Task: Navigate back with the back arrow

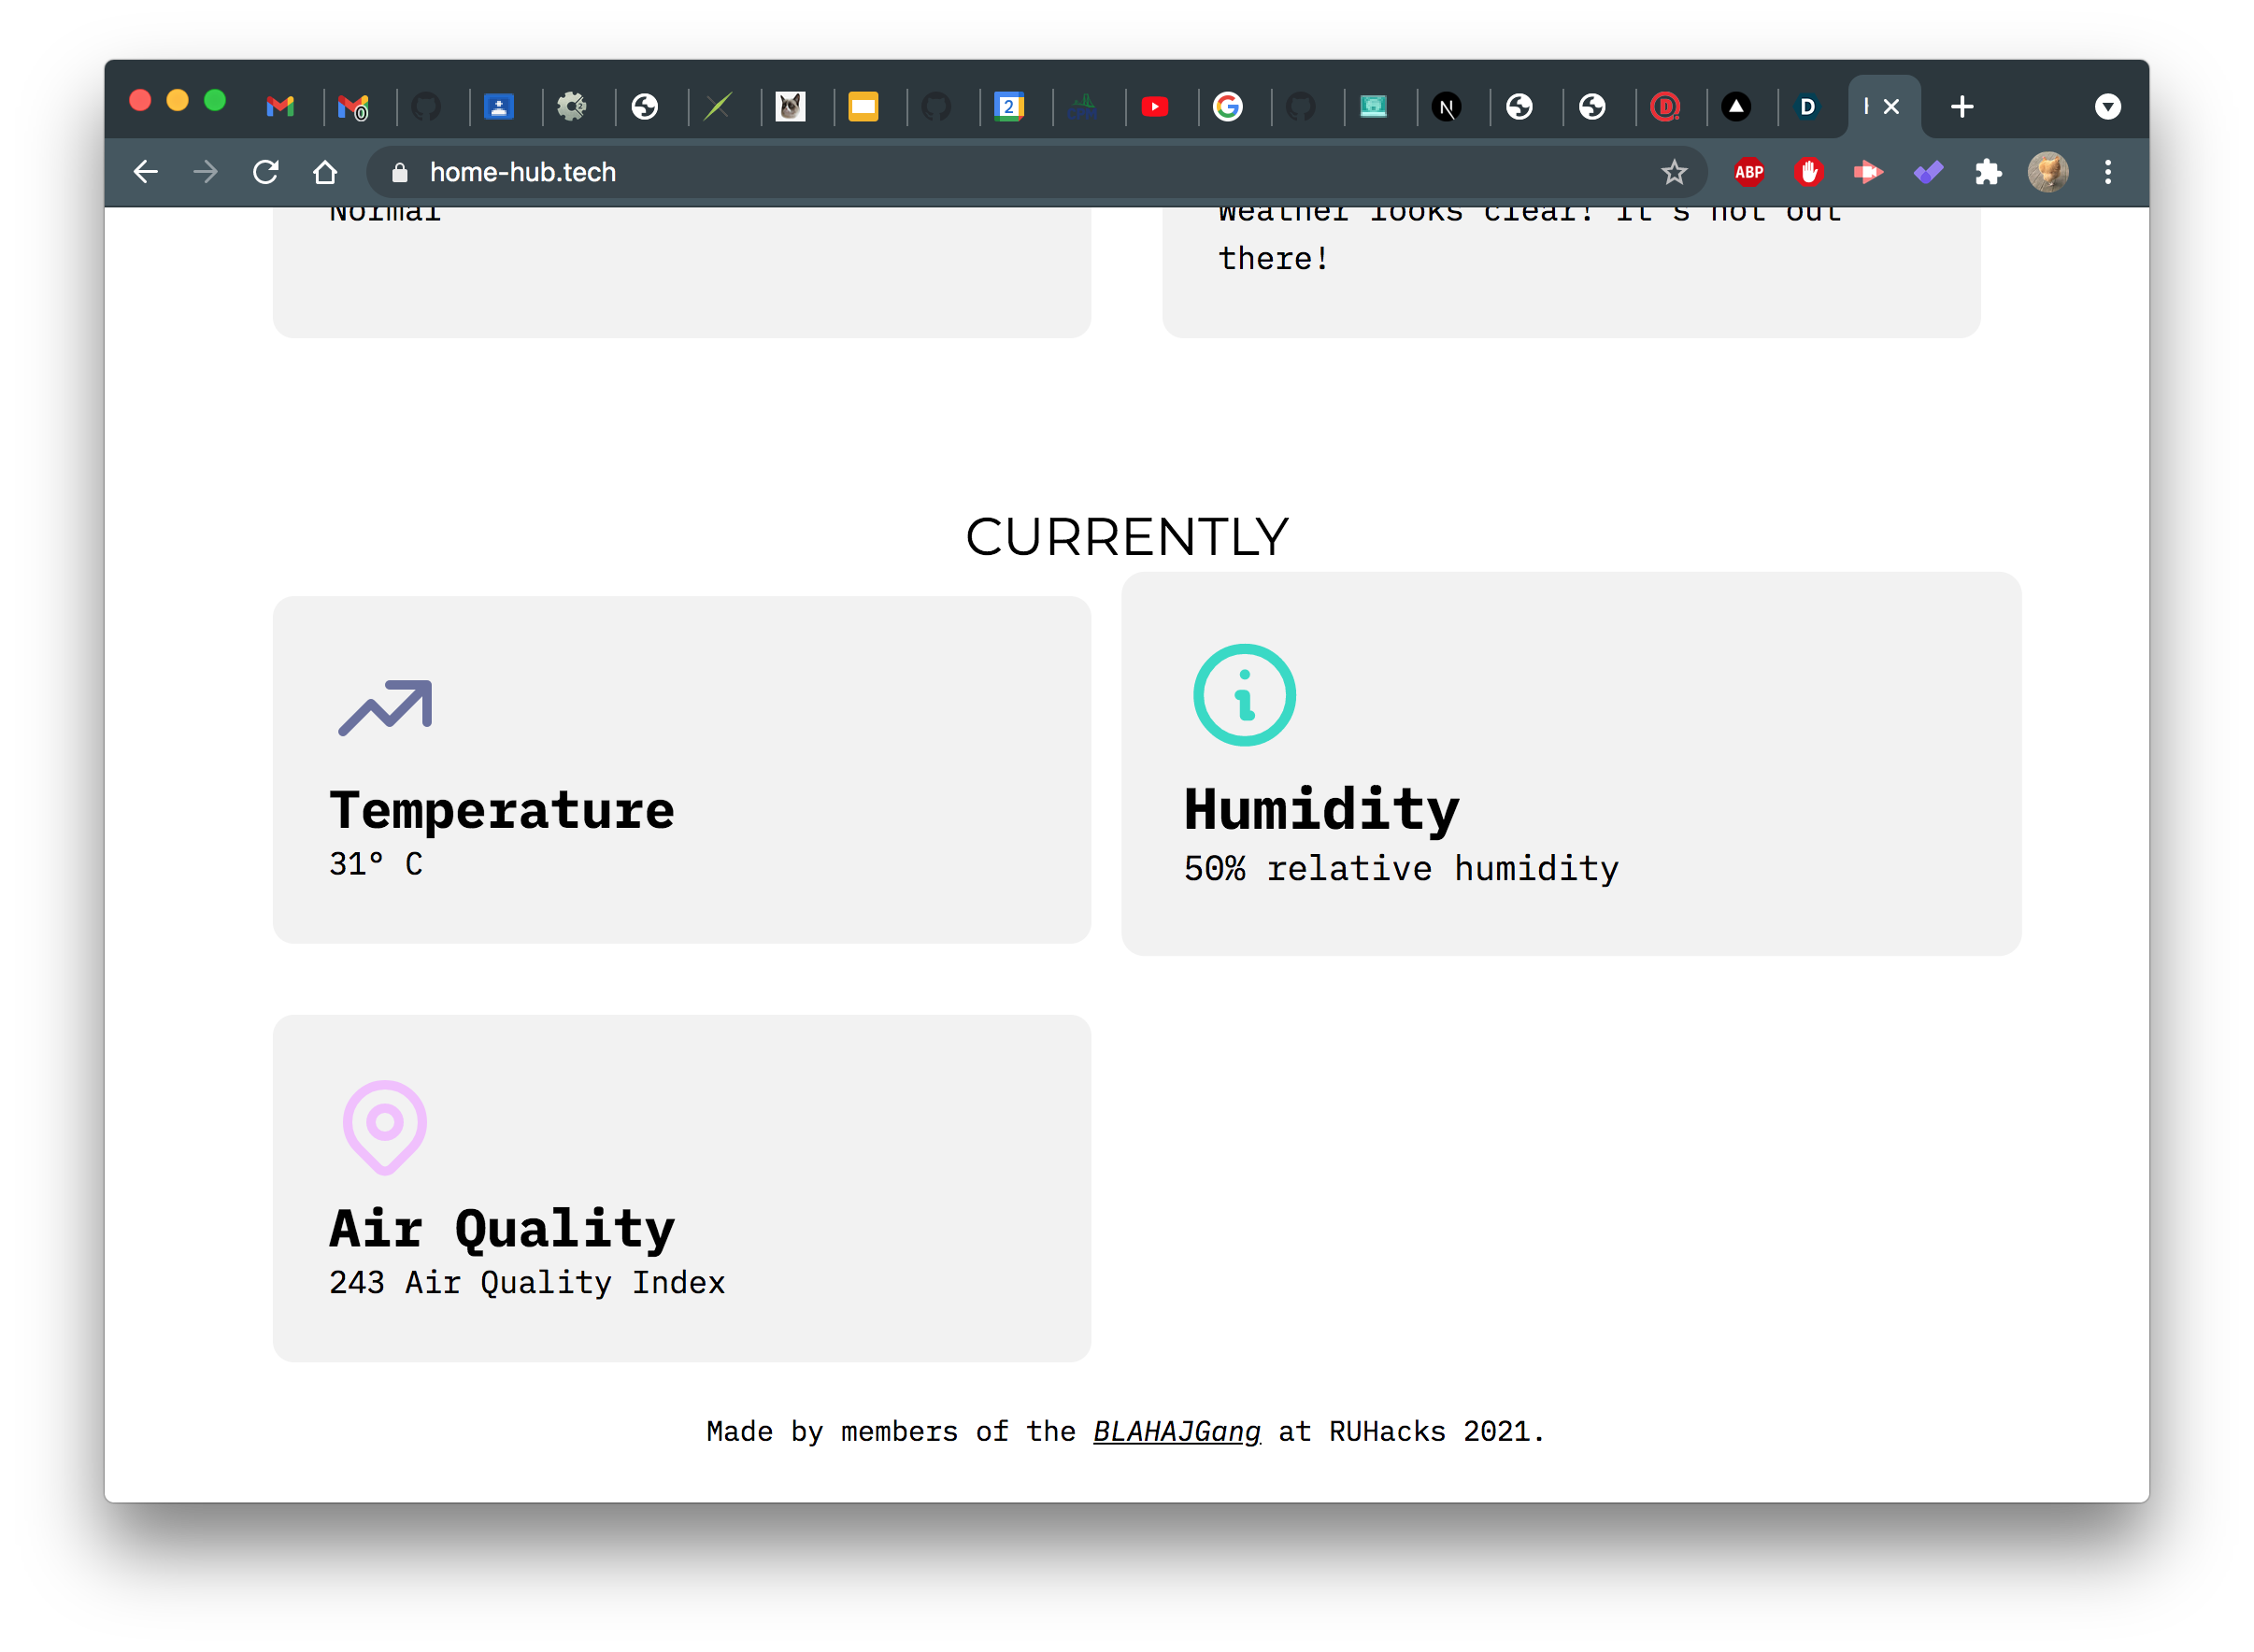Action: click(146, 172)
